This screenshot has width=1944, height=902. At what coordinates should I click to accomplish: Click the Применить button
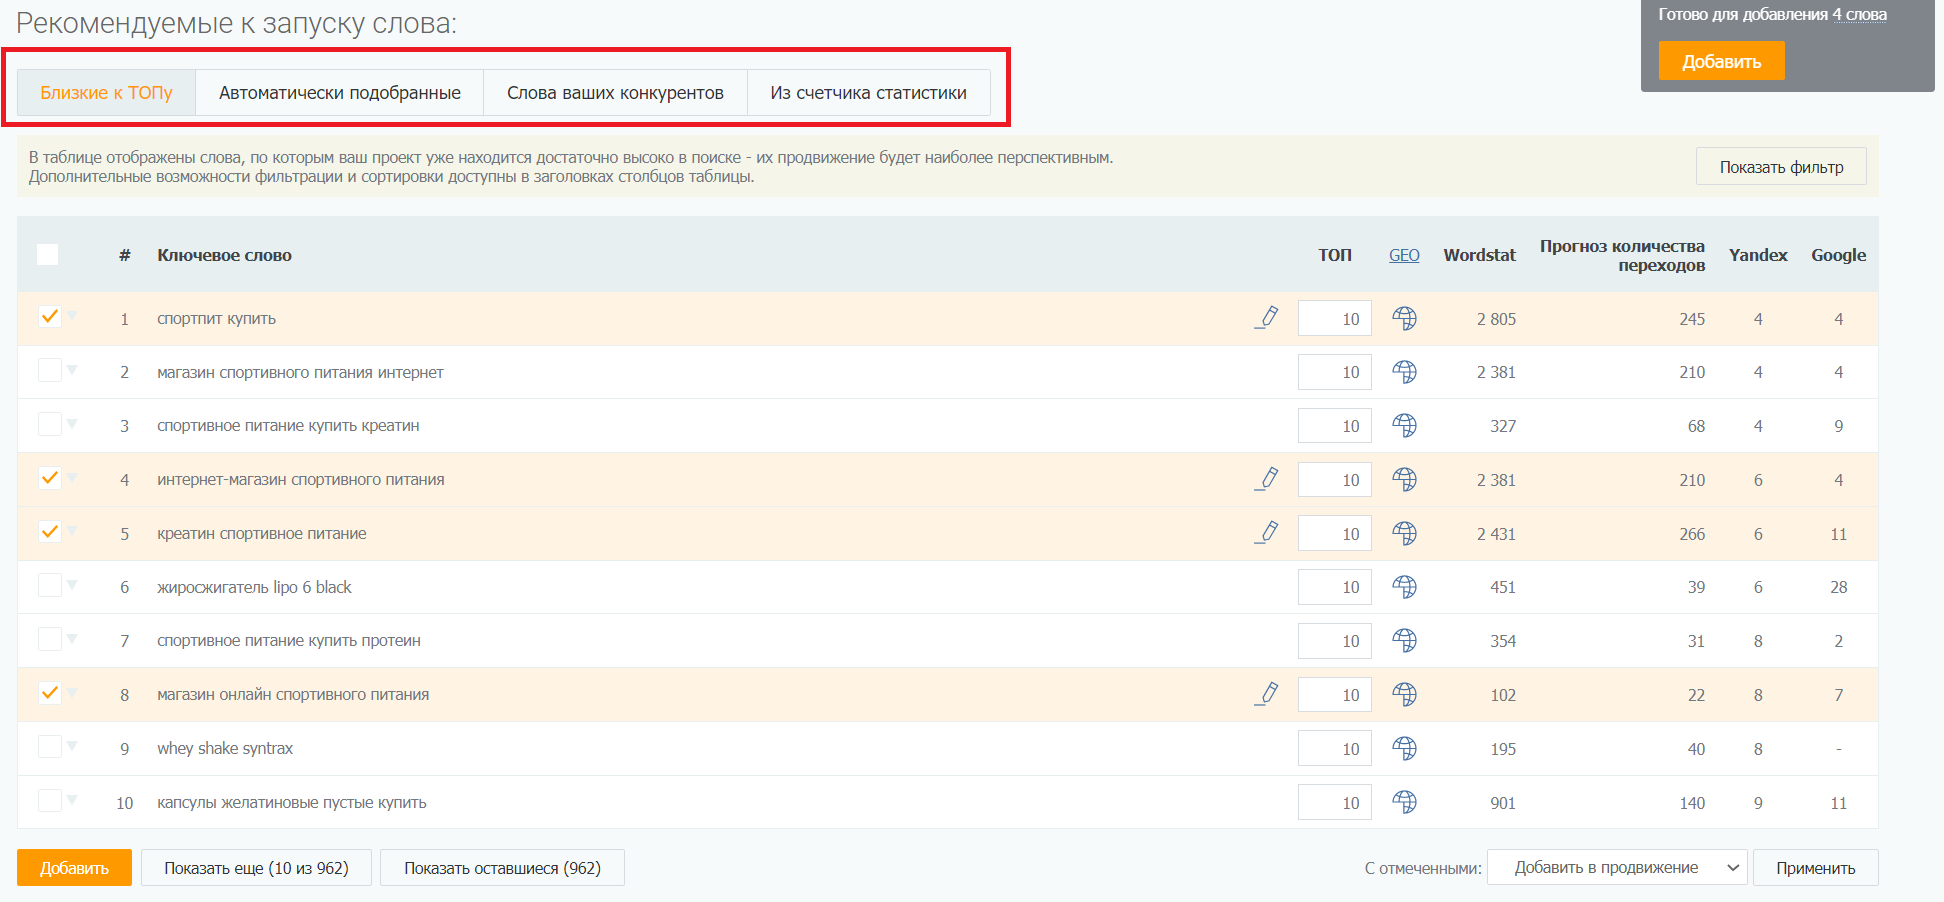pyautogui.click(x=1815, y=868)
